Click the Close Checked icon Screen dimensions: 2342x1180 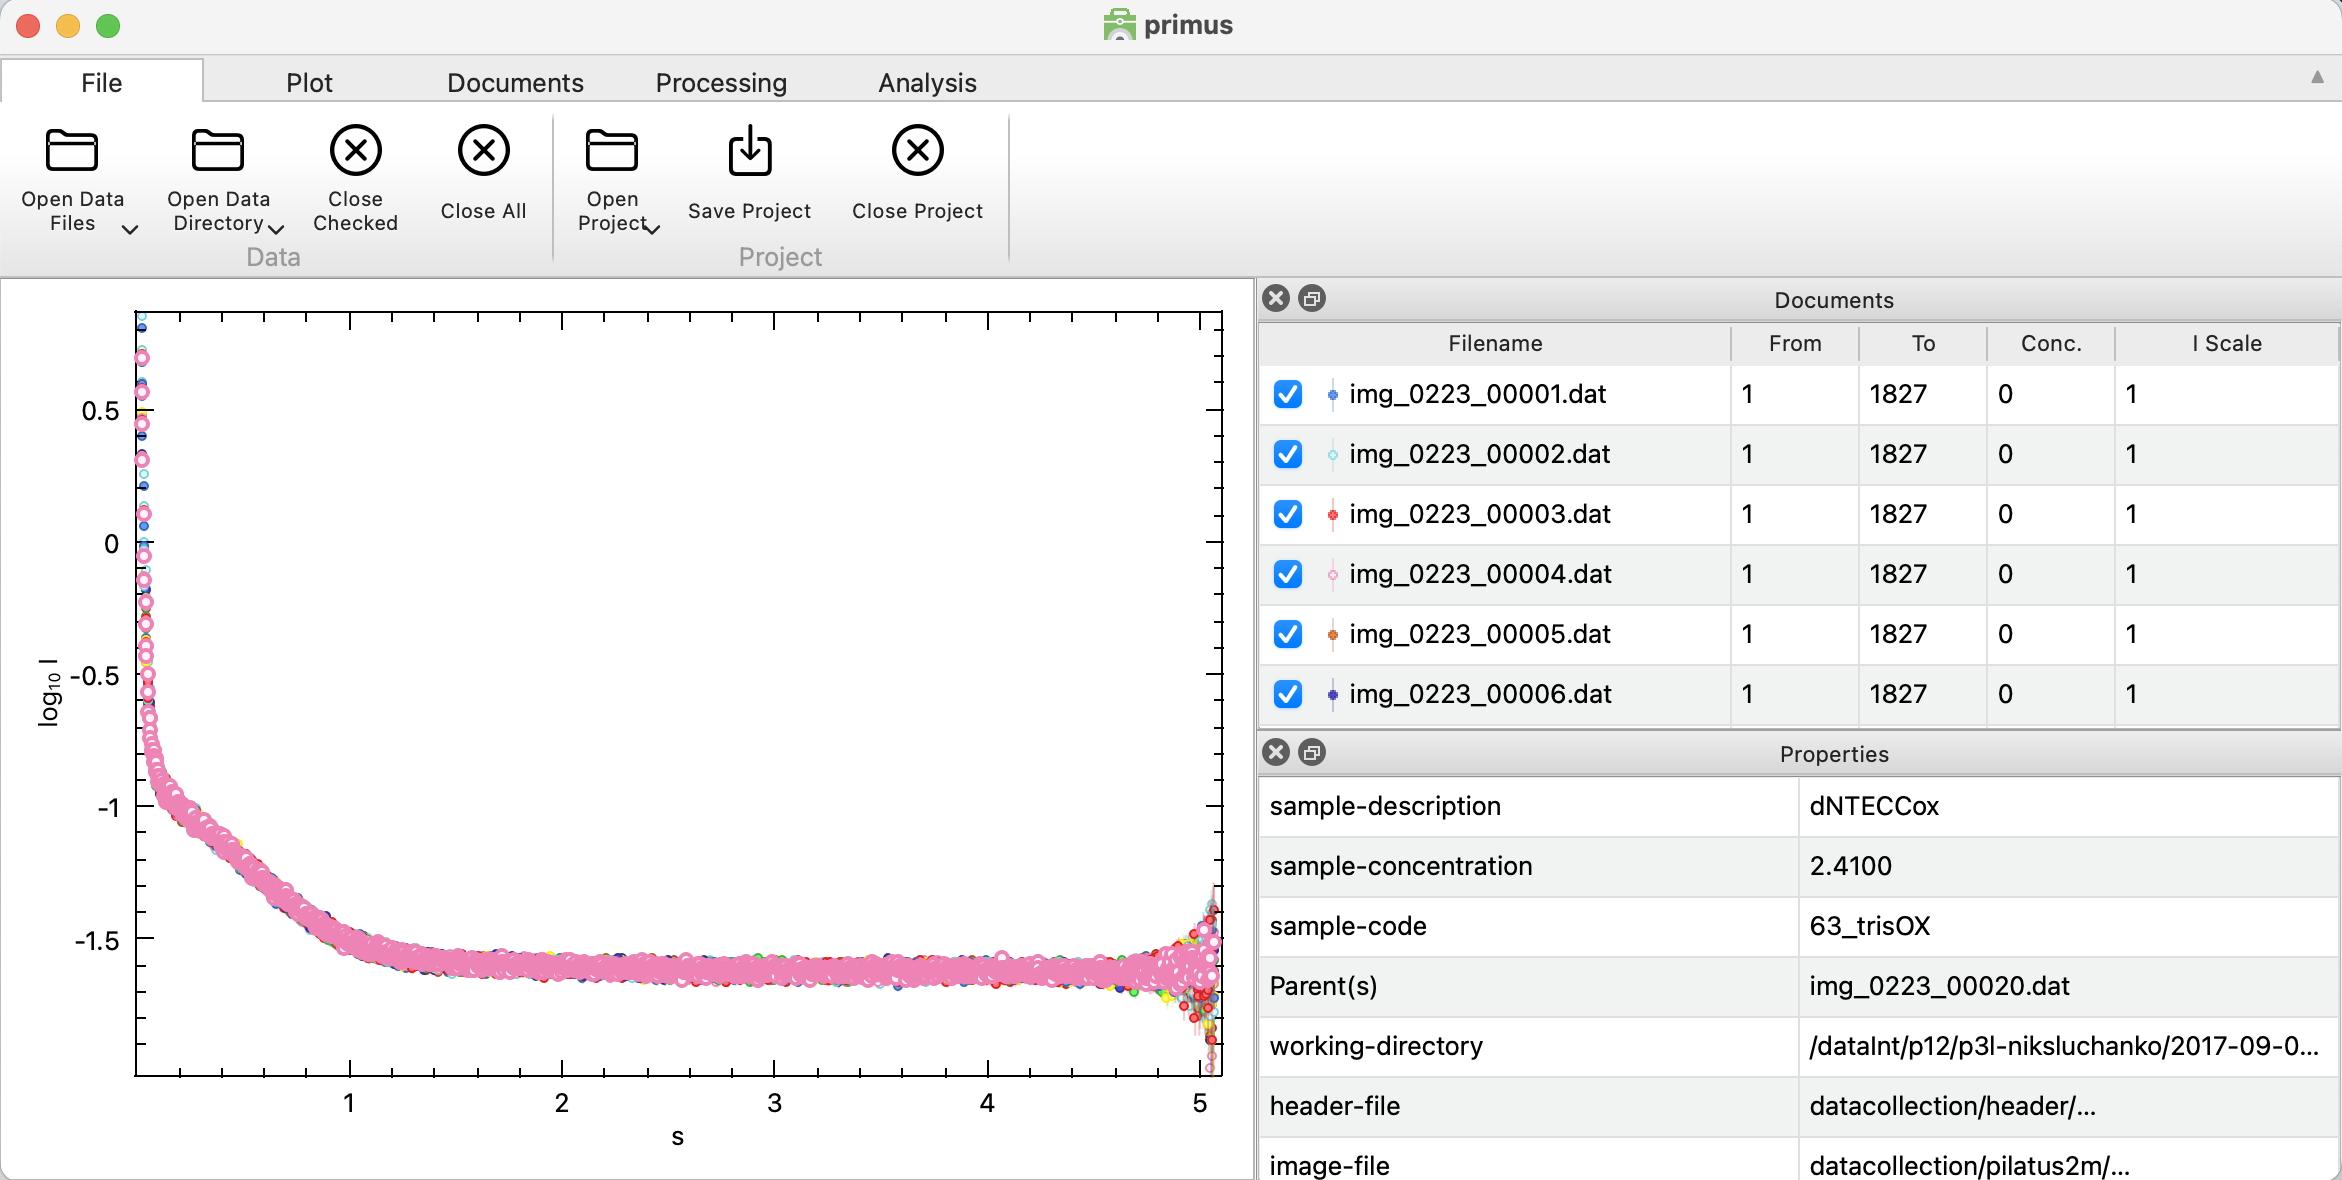pos(355,151)
